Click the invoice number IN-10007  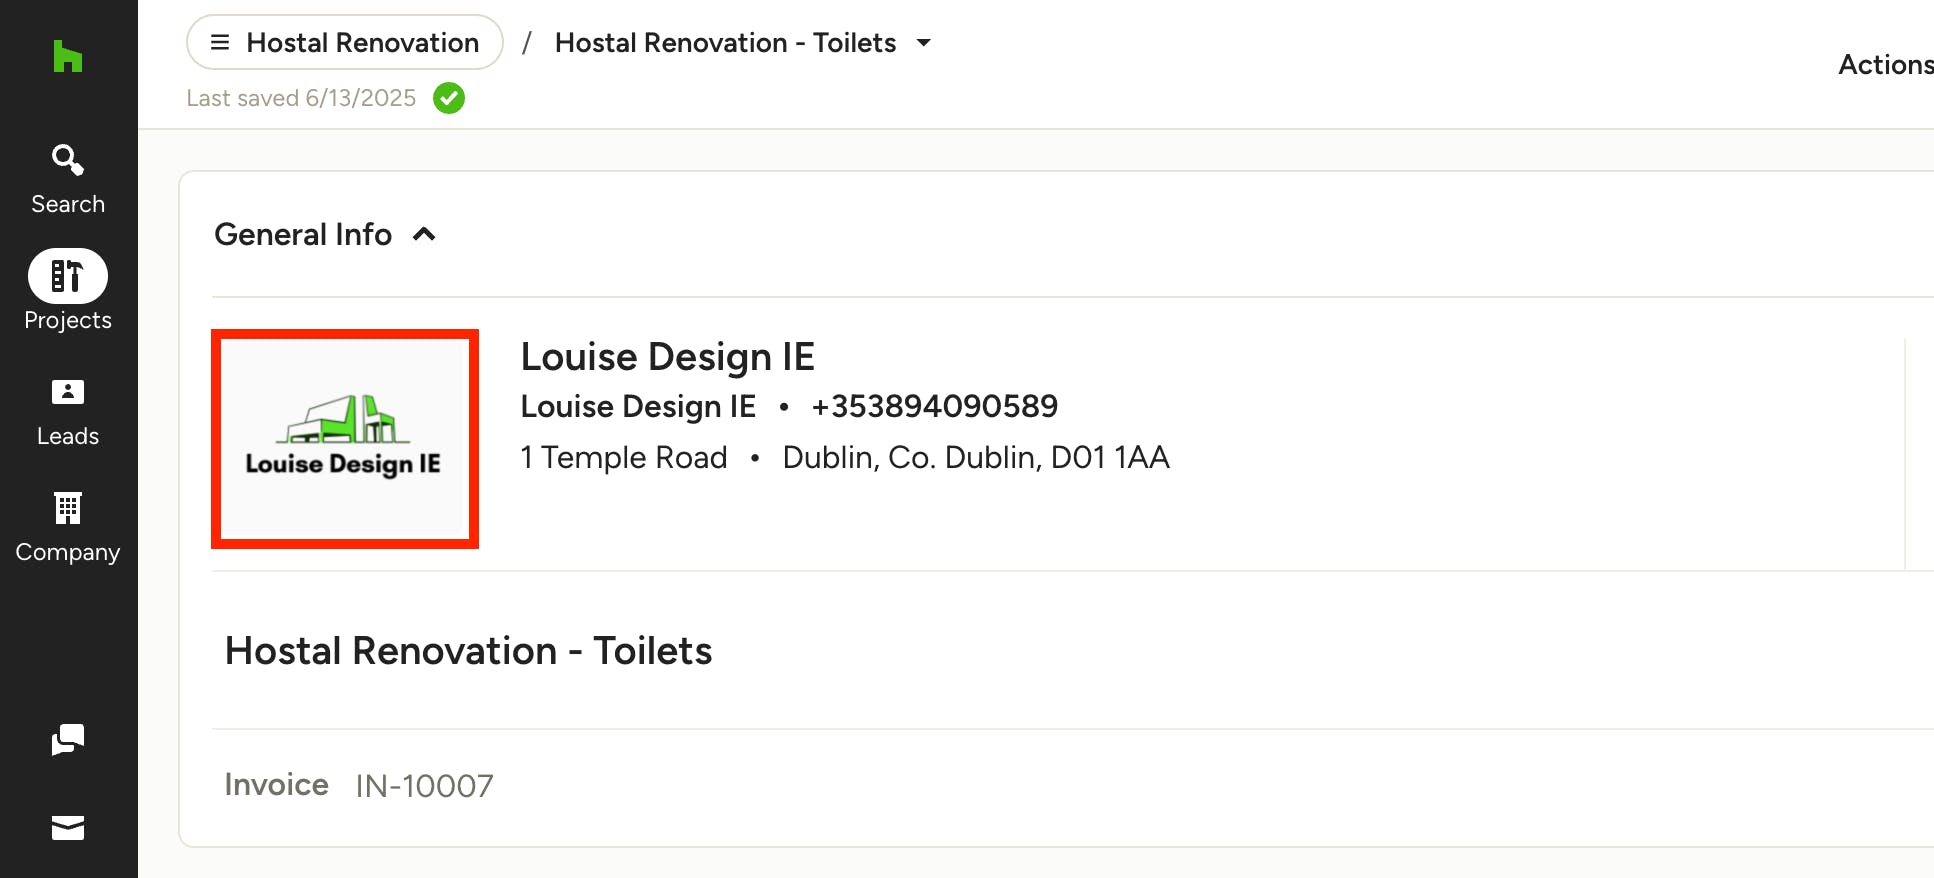point(424,786)
